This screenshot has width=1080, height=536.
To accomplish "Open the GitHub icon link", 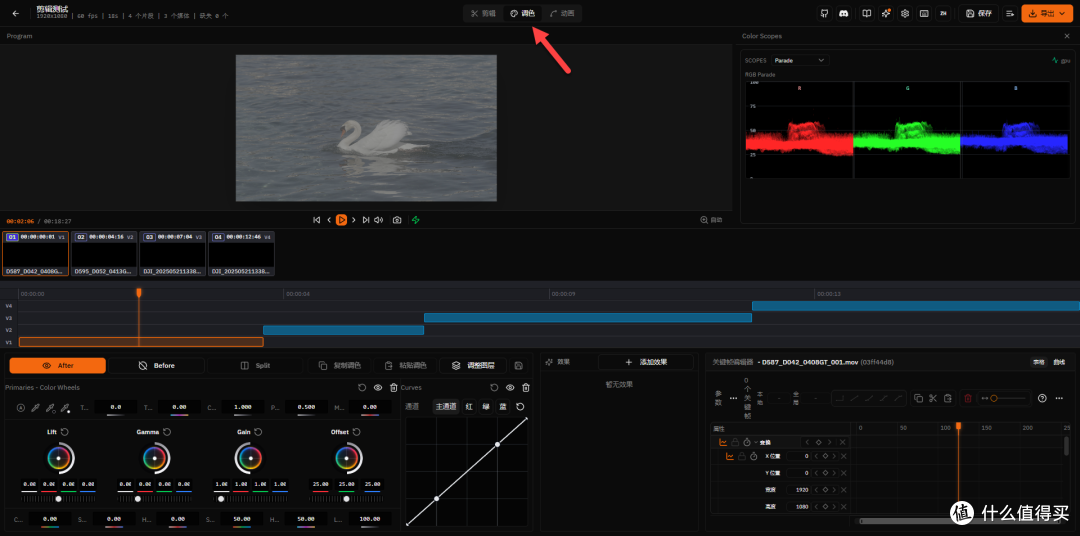I will click(x=824, y=13).
